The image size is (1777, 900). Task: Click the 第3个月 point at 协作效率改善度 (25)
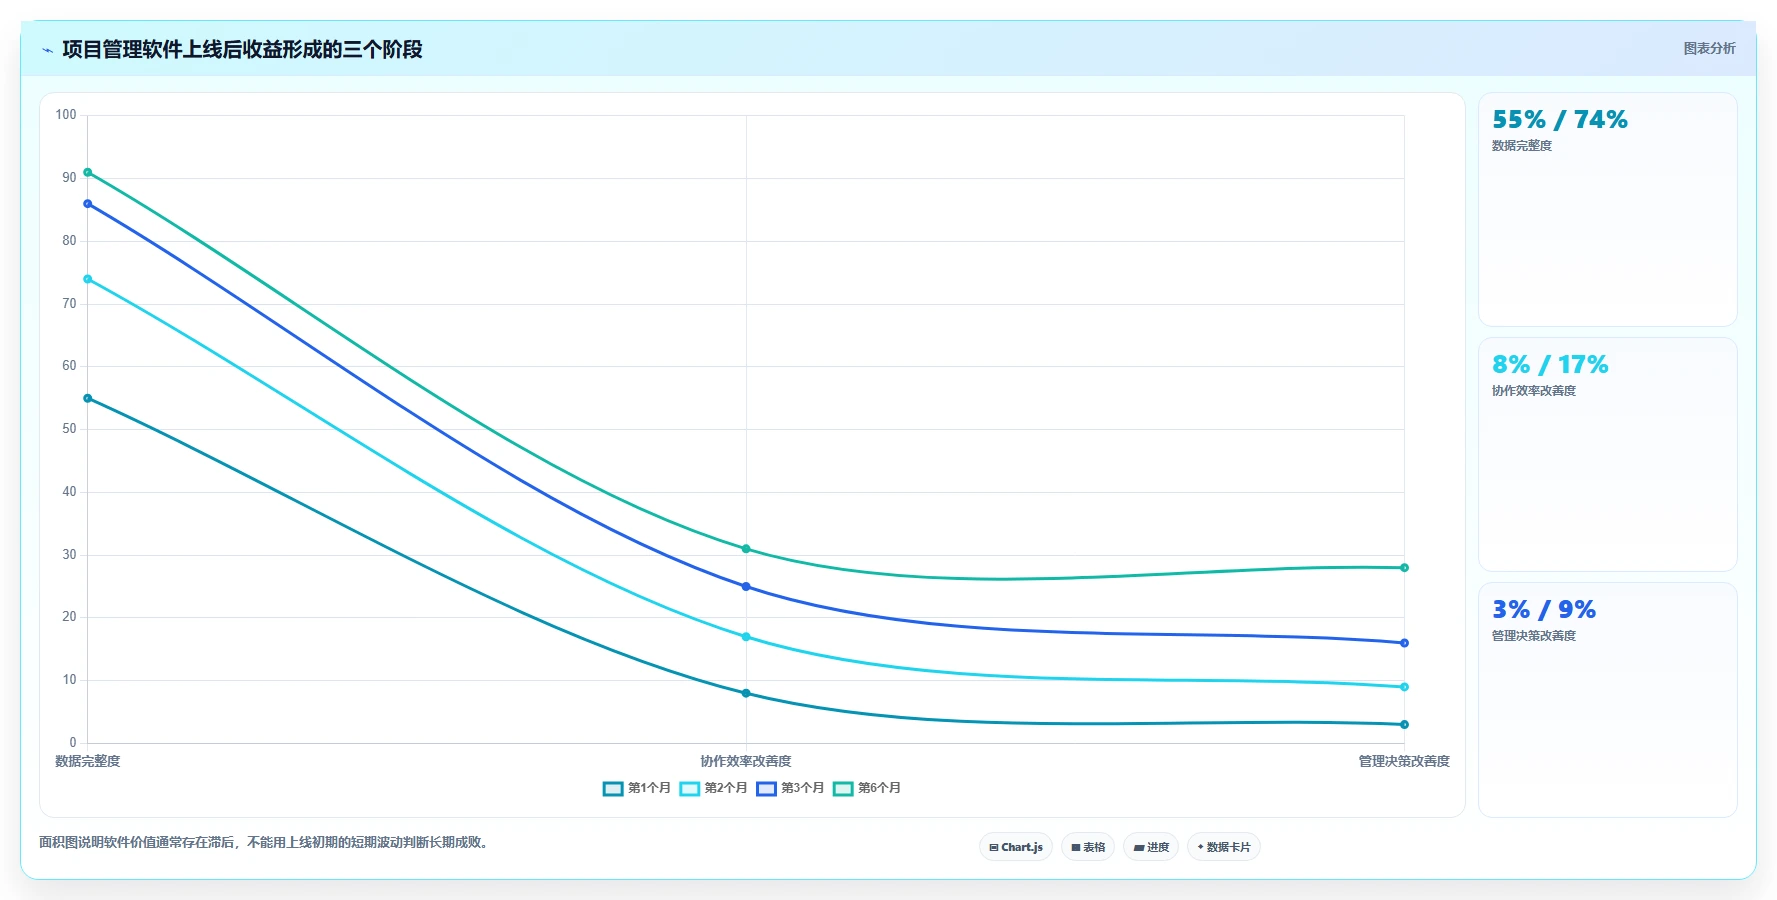[x=746, y=587]
